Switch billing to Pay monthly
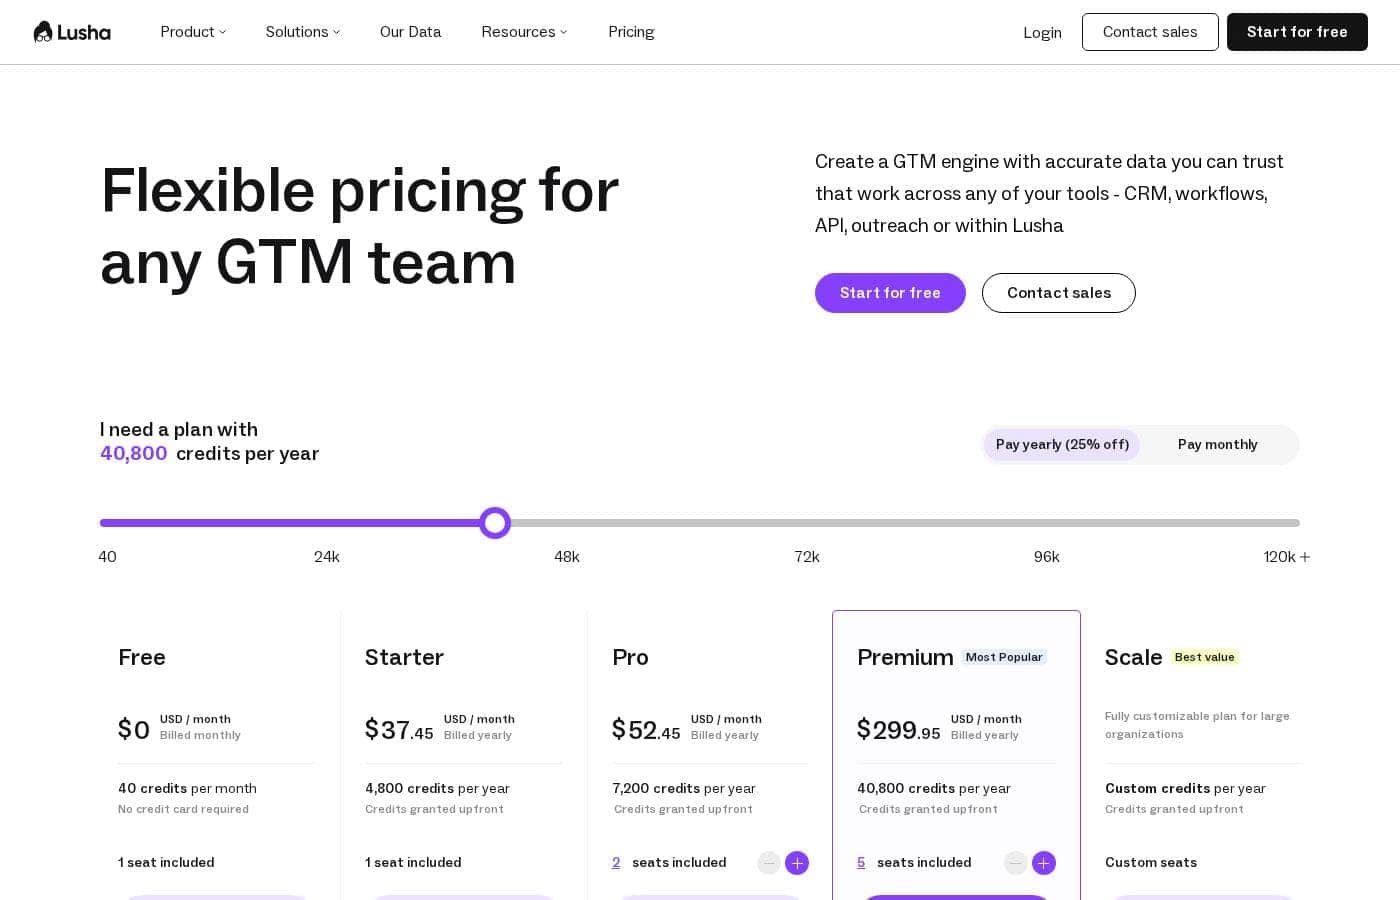 click(x=1217, y=445)
